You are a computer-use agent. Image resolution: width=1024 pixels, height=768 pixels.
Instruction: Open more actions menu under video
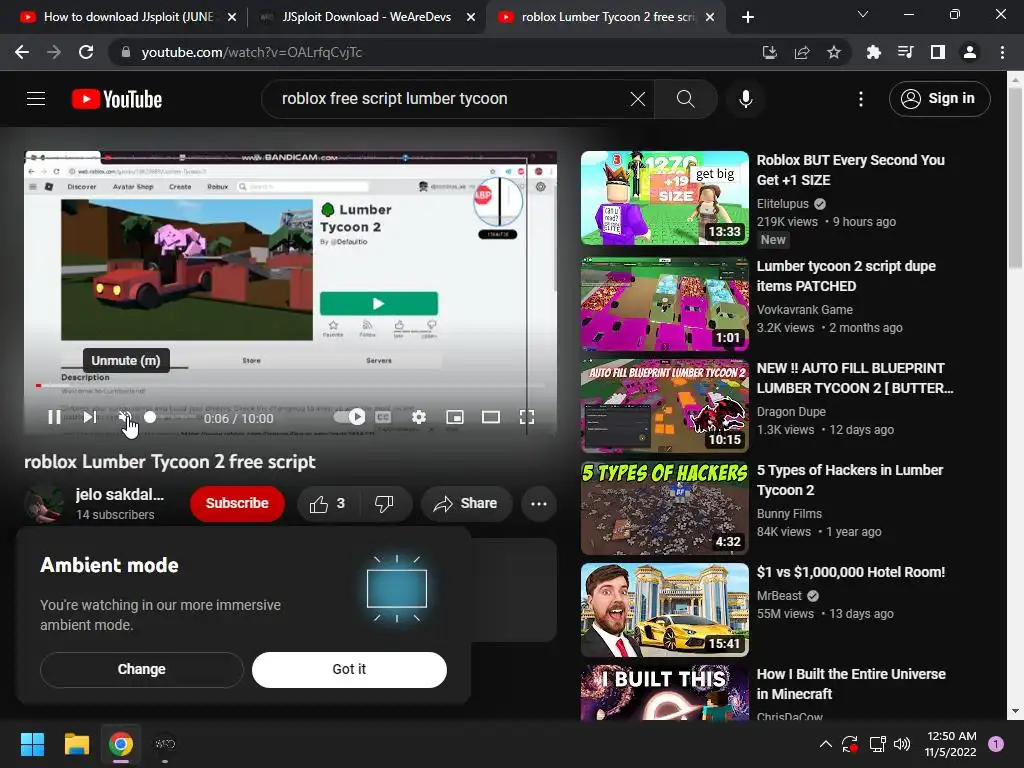coord(539,504)
